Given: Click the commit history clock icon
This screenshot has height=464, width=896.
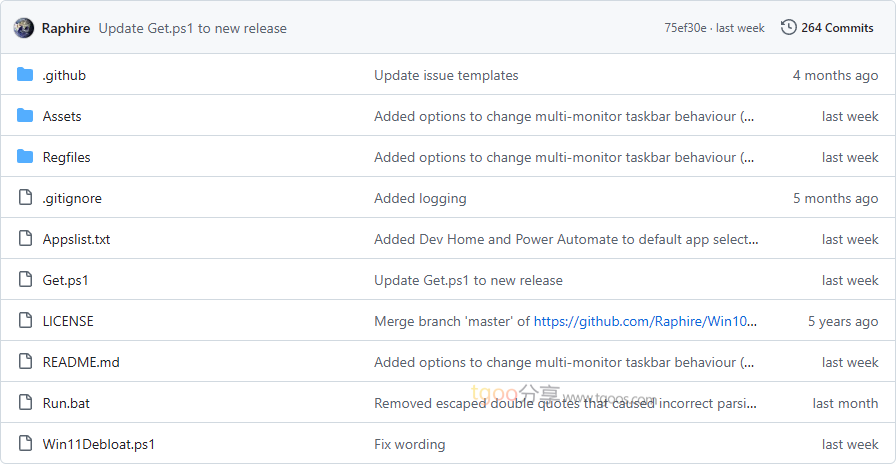Looking at the screenshot, I should [788, 28].
